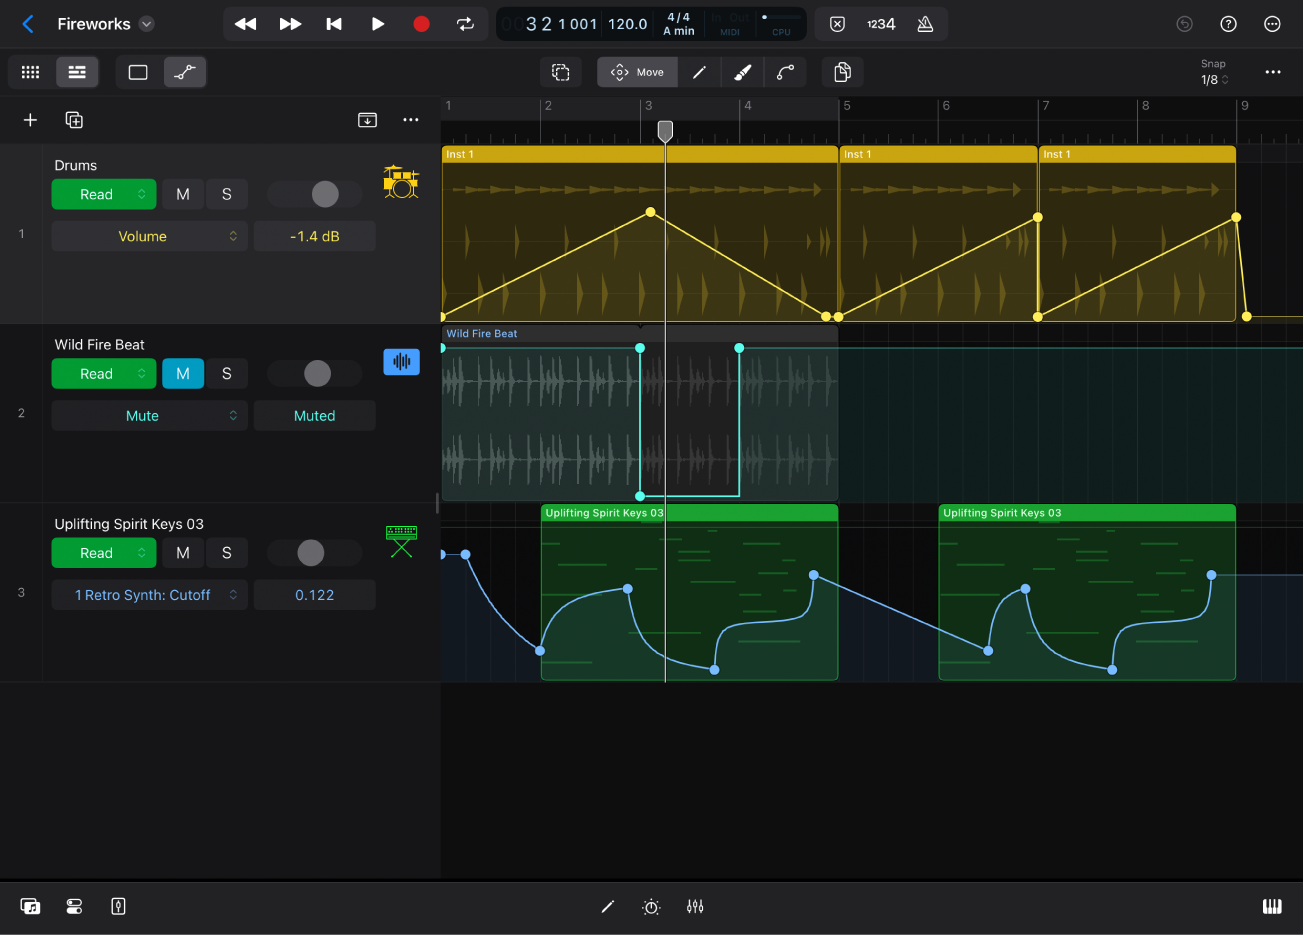Start recording with the Record button
This screenshot has width=1304, height=936.
pyautogui.click(x=421, y=24)
